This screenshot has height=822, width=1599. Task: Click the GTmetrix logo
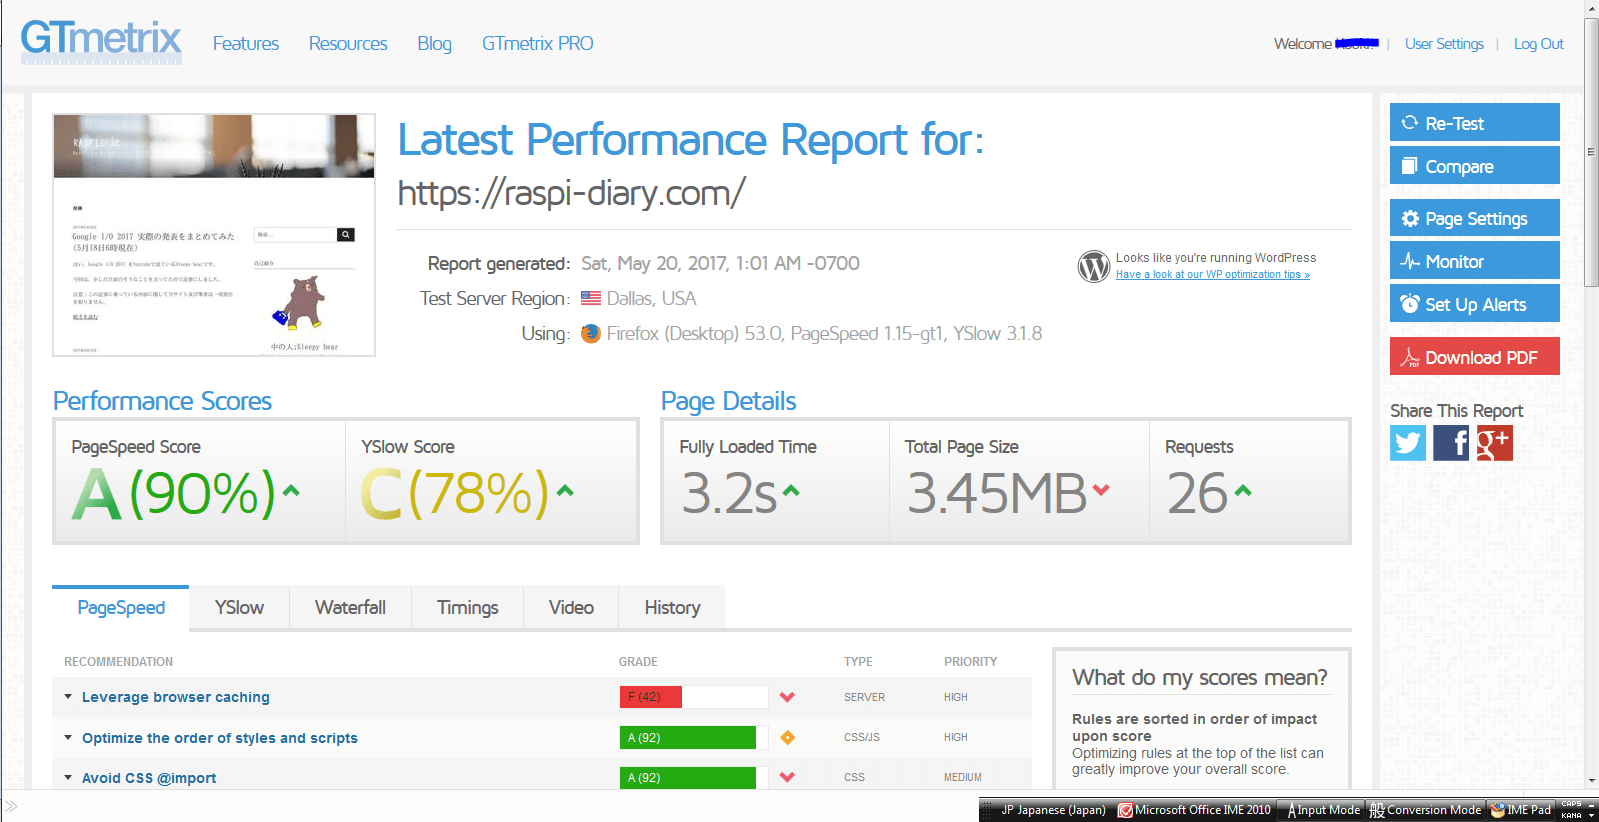(101, 42)
